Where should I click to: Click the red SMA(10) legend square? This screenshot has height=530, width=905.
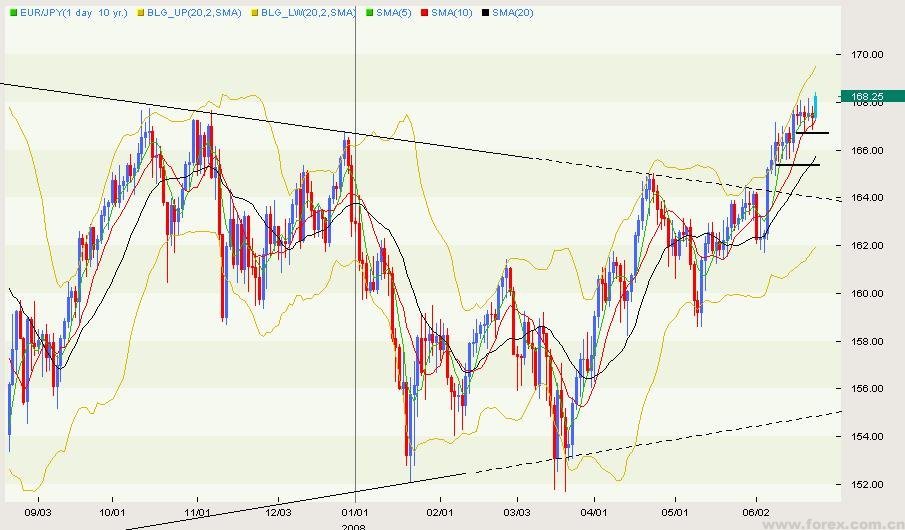point(424,12)
